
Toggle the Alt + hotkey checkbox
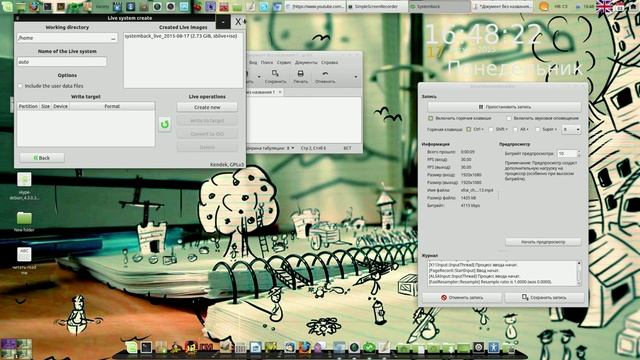(515, 129)
